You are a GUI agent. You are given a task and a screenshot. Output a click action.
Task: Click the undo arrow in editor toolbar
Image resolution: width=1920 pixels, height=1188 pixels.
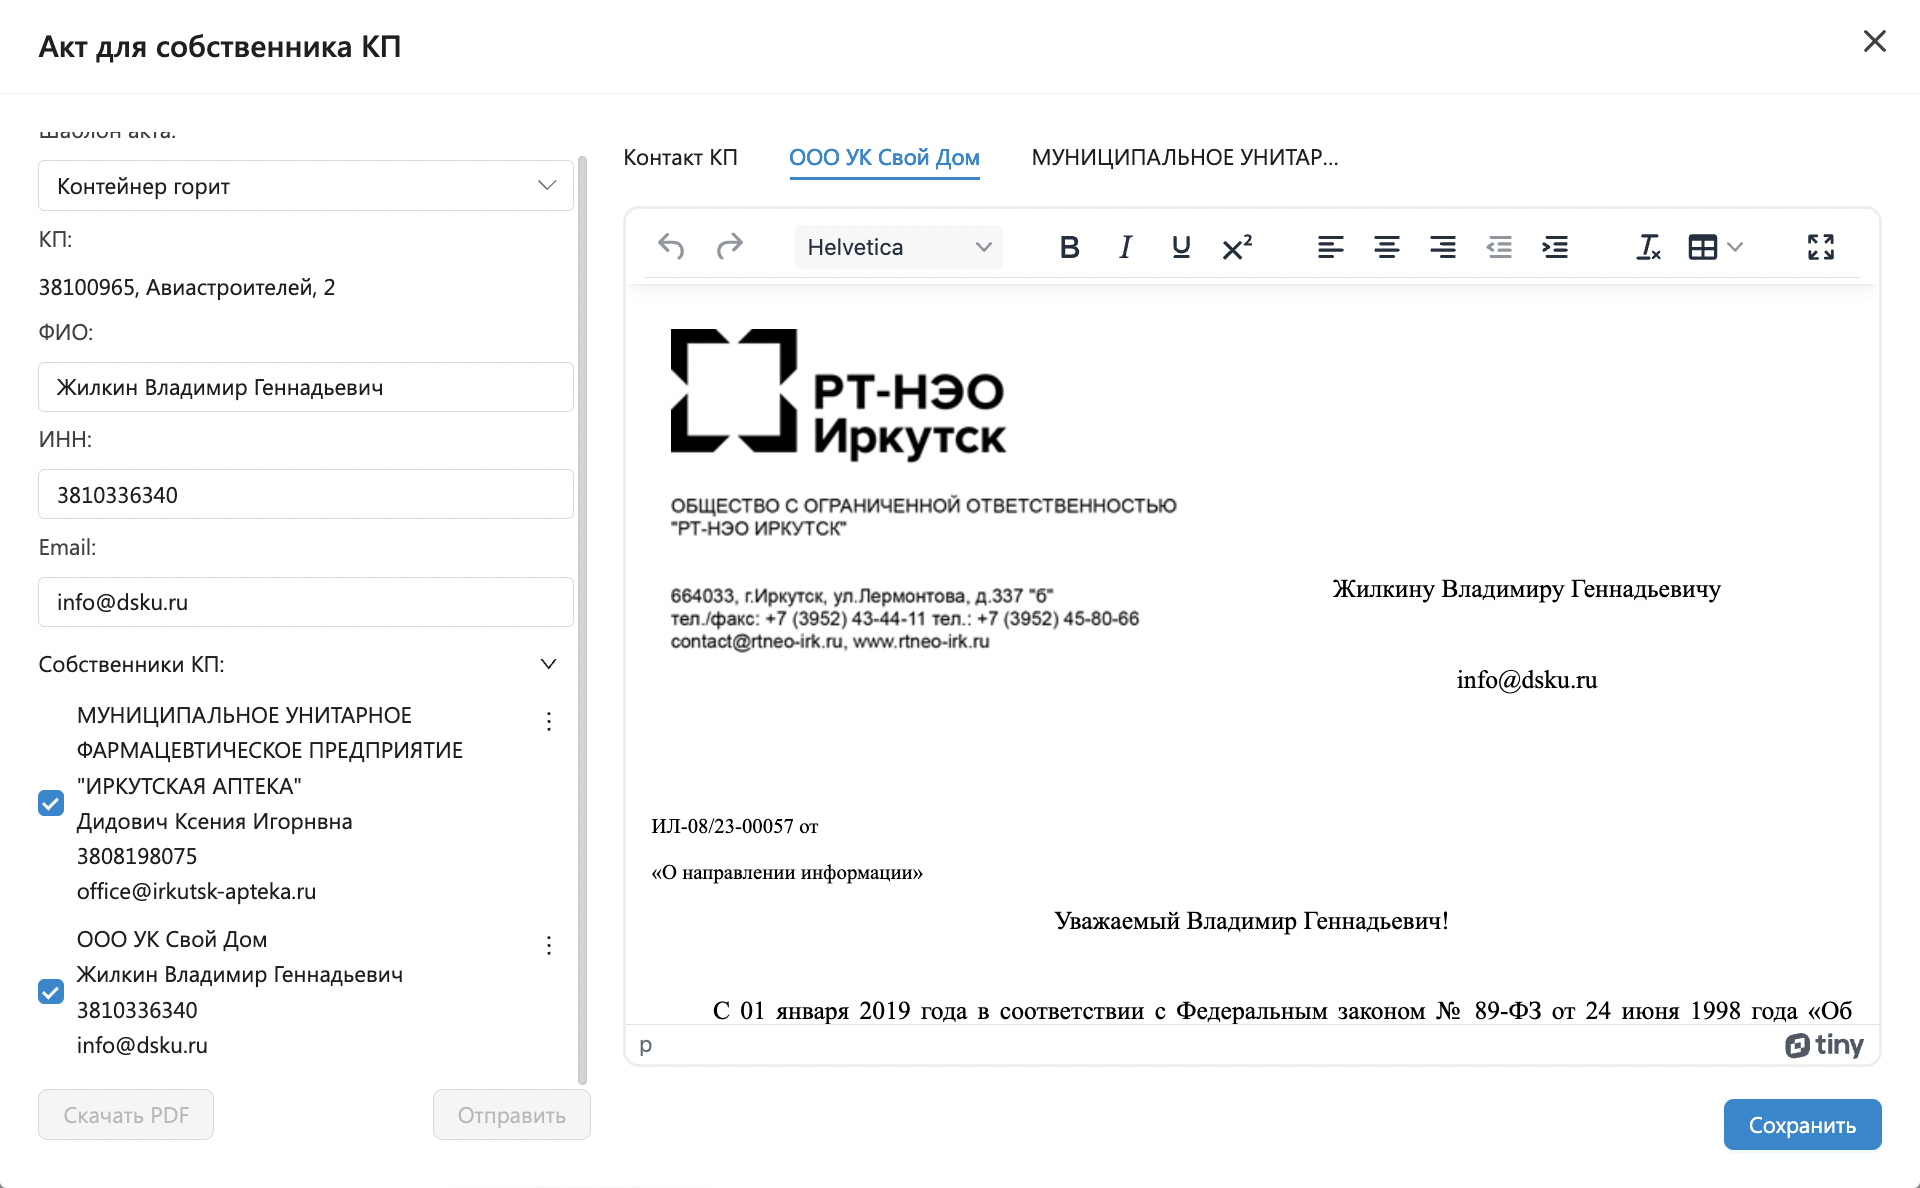[671, 247]
